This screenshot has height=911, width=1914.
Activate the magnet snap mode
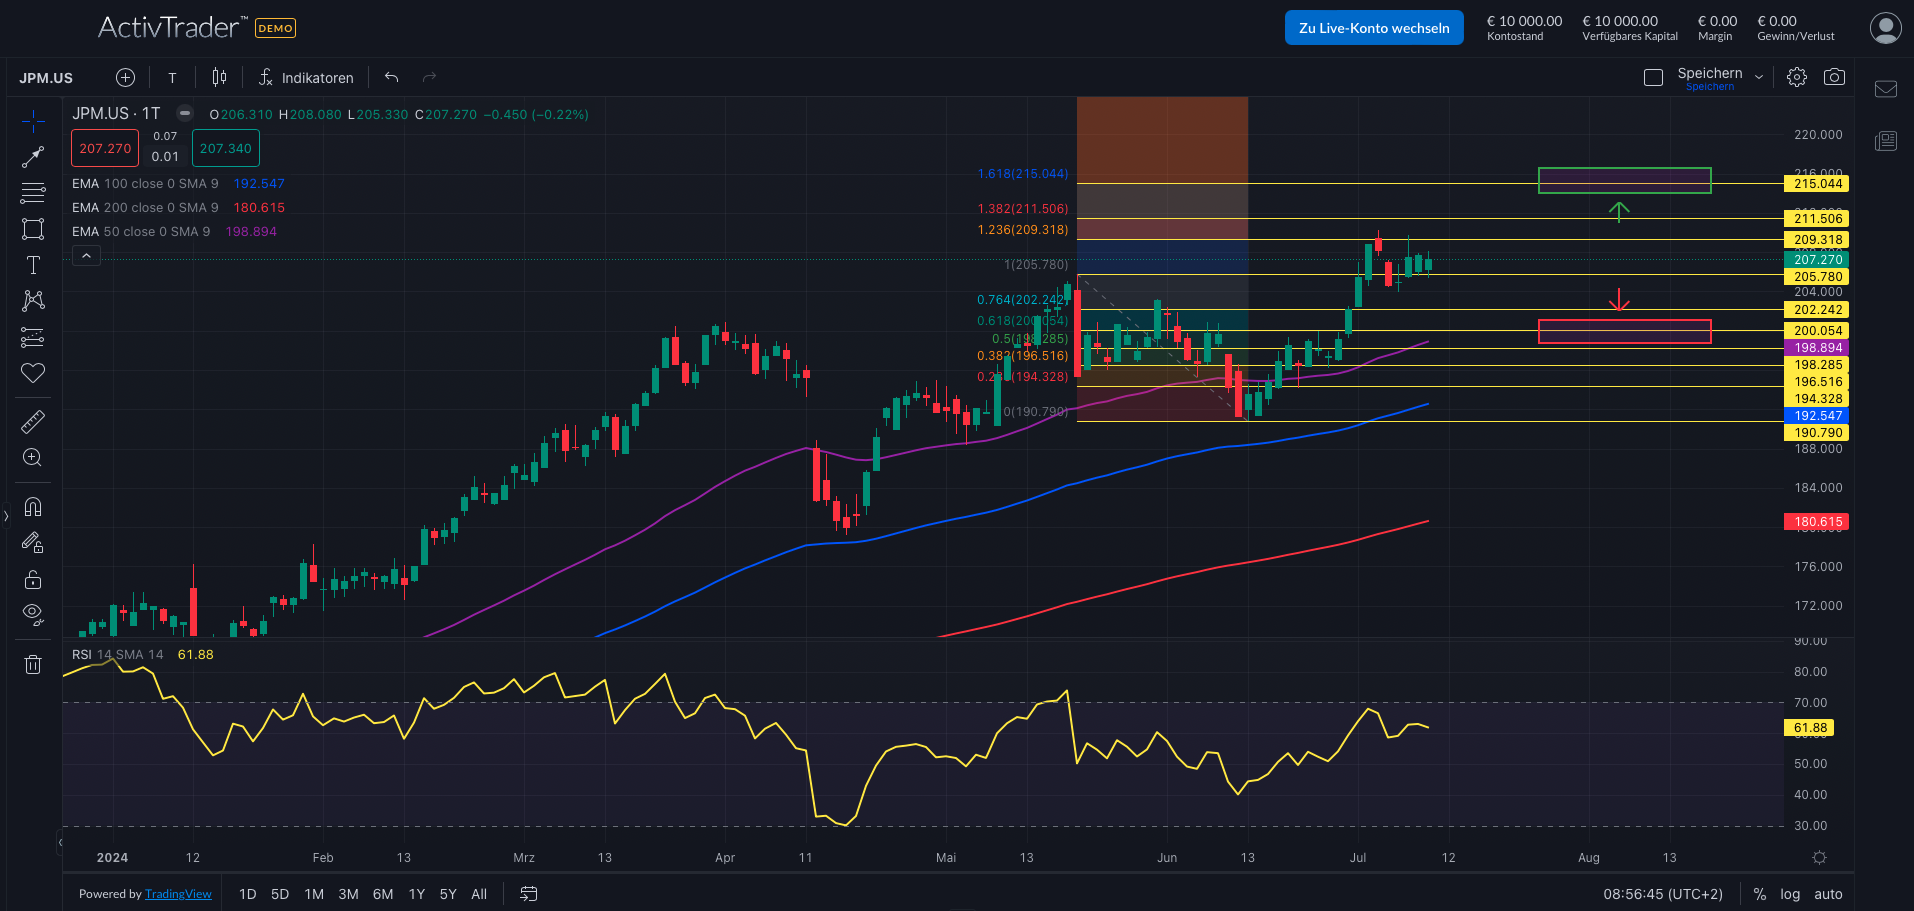[x=33, y=507]
